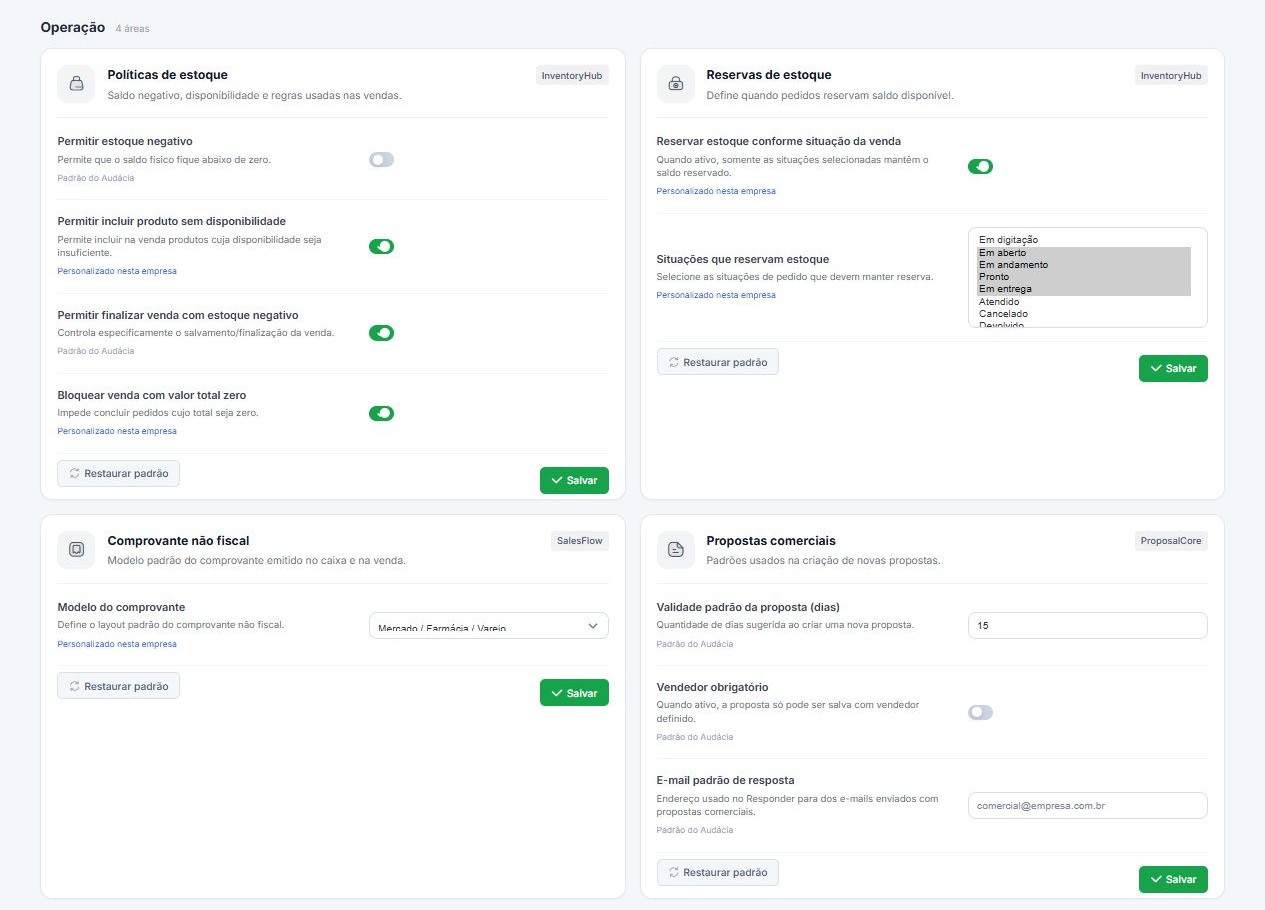This screenshot has height=910, width=1265.
Task: Restore defaults in Políticas de estoque card
Action: coord(118,473)
